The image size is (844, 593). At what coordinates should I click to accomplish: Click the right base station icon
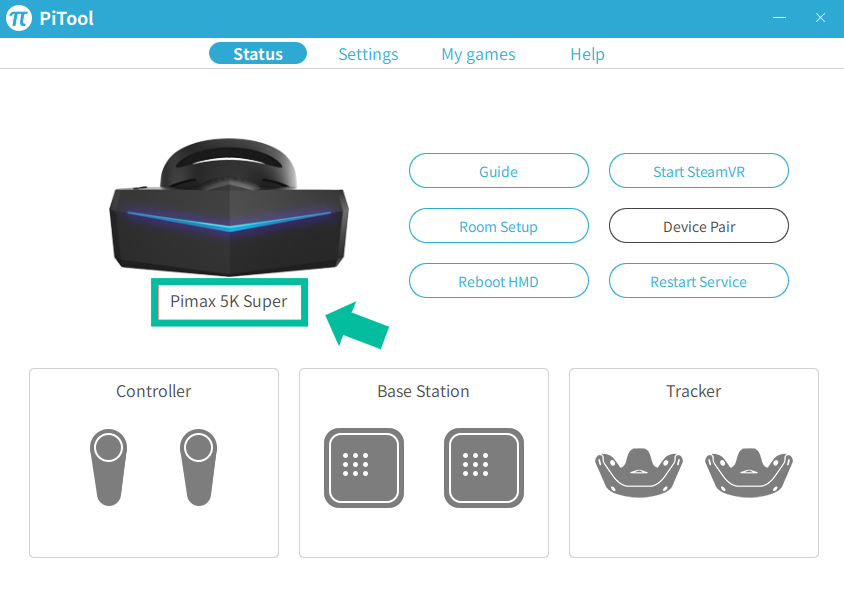(484, 468)
